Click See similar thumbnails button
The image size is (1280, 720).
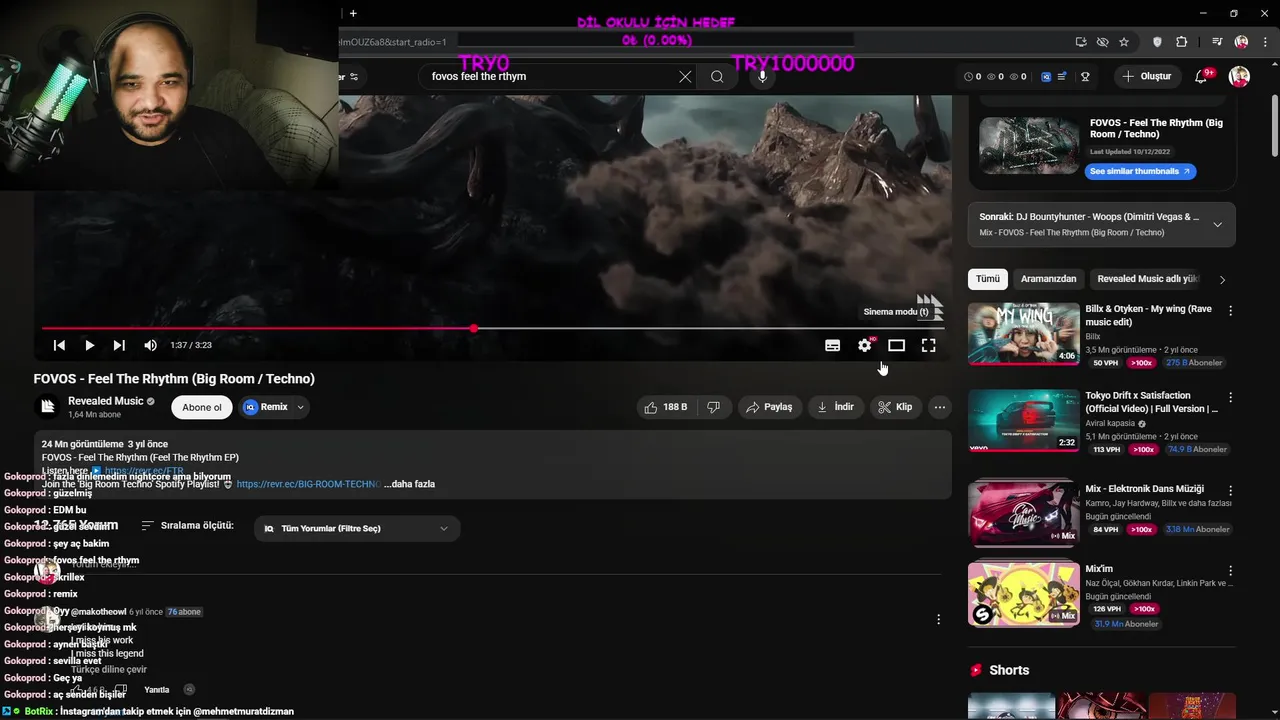coord(1140,171)
